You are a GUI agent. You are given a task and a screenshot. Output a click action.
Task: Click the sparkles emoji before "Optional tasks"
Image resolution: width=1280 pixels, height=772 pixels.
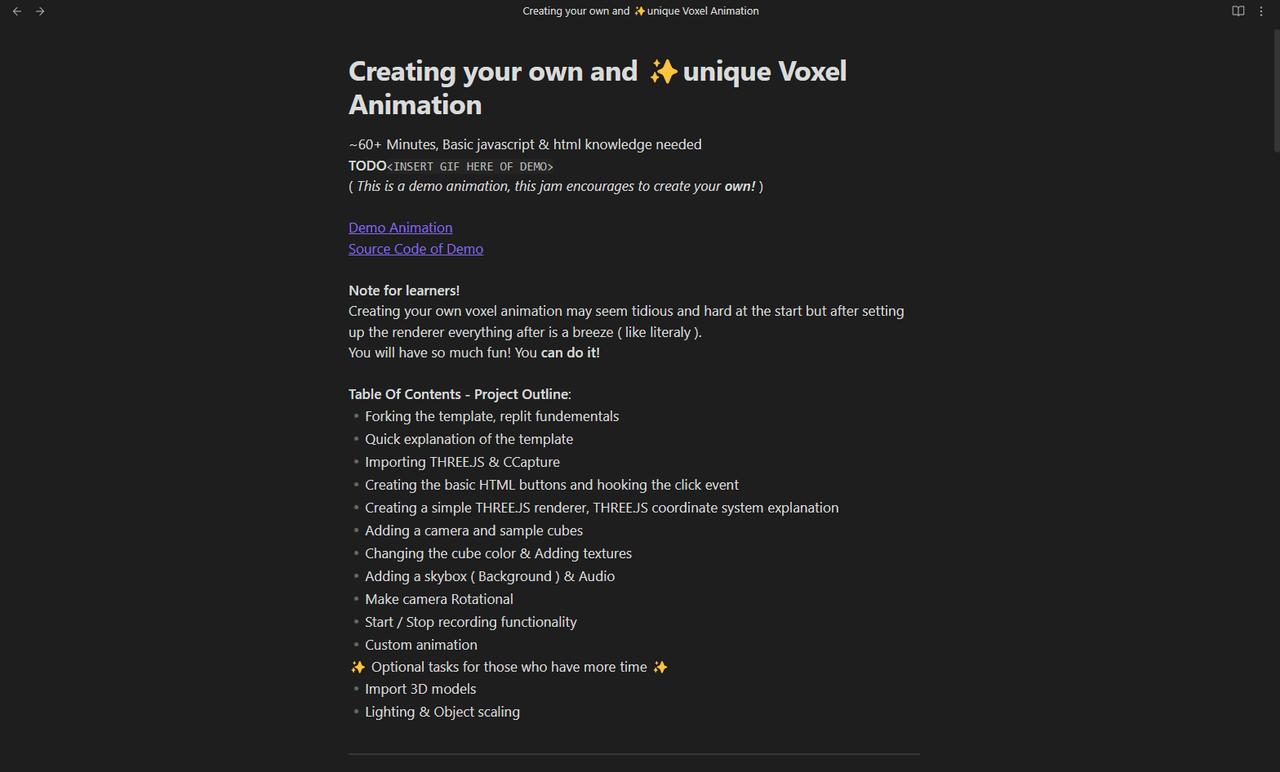(357, 667)
